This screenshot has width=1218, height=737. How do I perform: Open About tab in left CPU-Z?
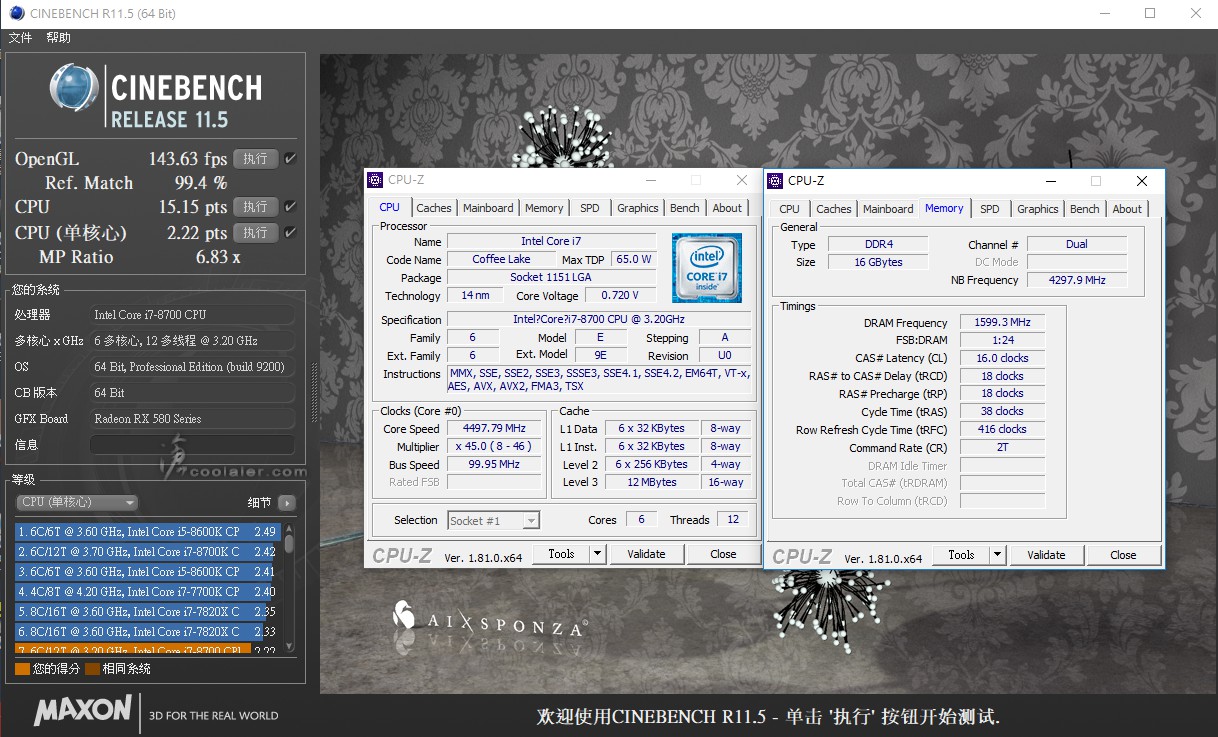[x=728, y=208]
